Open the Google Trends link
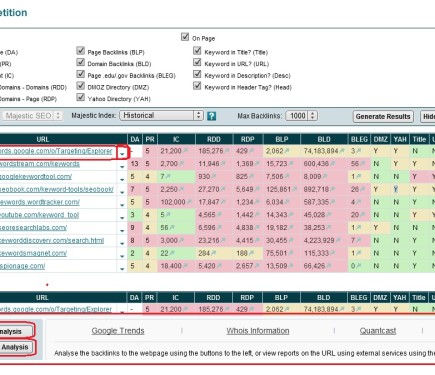 click(x=118, y=331)
